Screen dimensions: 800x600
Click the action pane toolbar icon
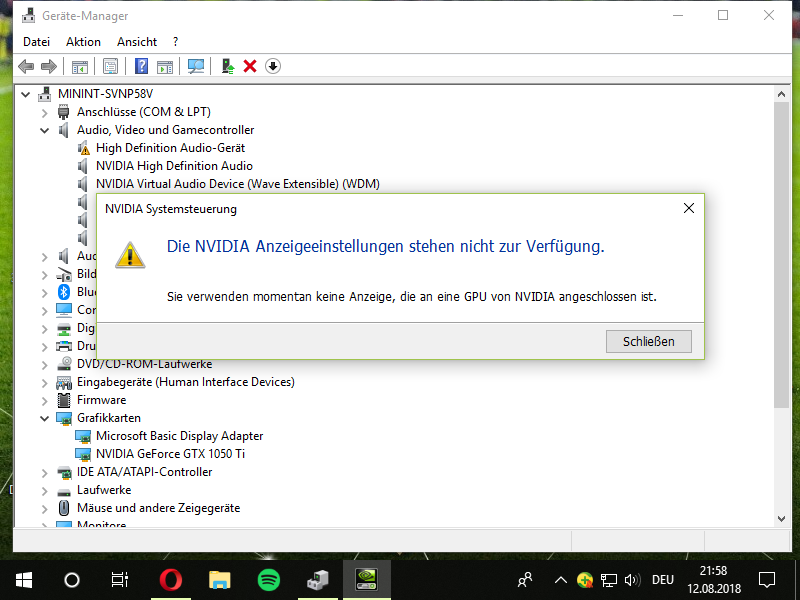(x=165, y=66)
